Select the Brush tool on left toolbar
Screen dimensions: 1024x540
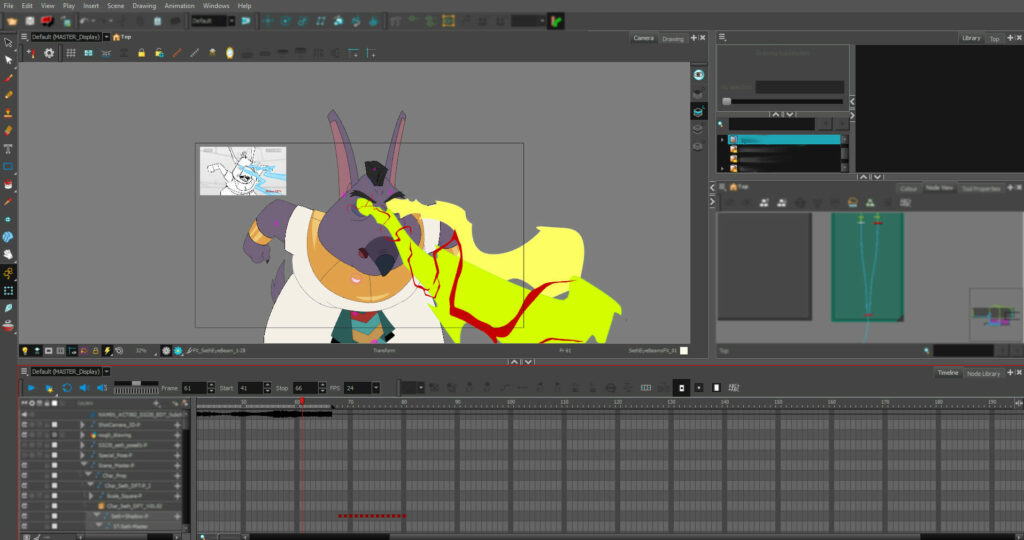pyautogui.click(x=8, y=78)
